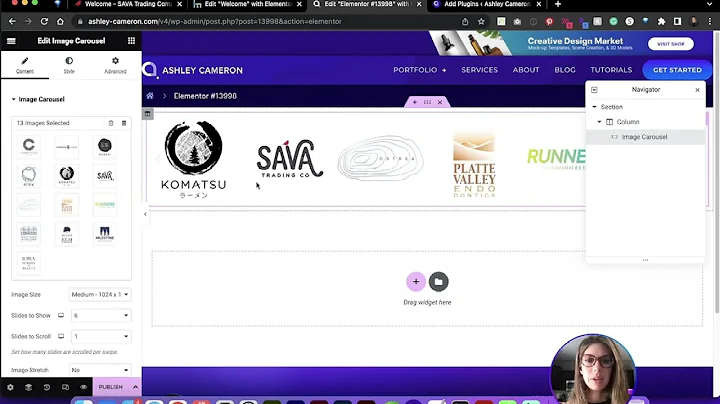Click the Visit Shop banner button

[671, 44]
